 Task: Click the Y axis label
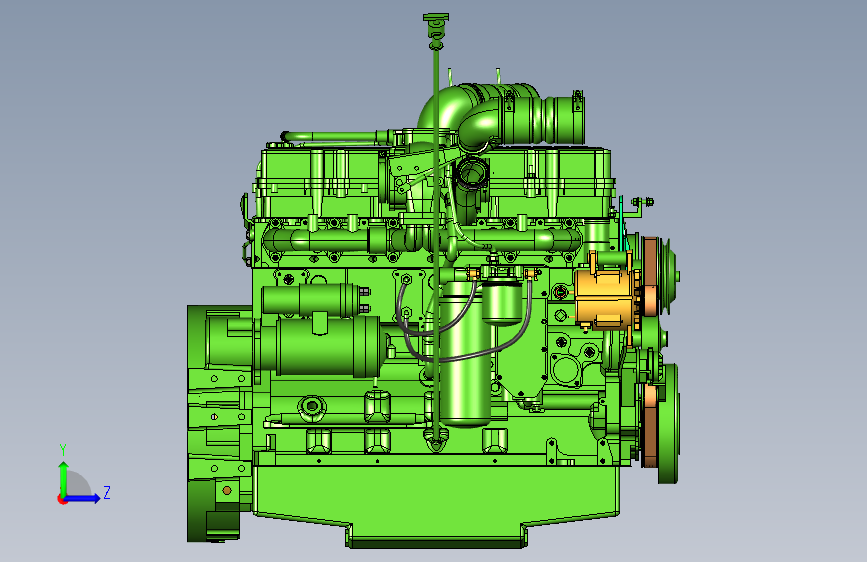click(63, 450)
